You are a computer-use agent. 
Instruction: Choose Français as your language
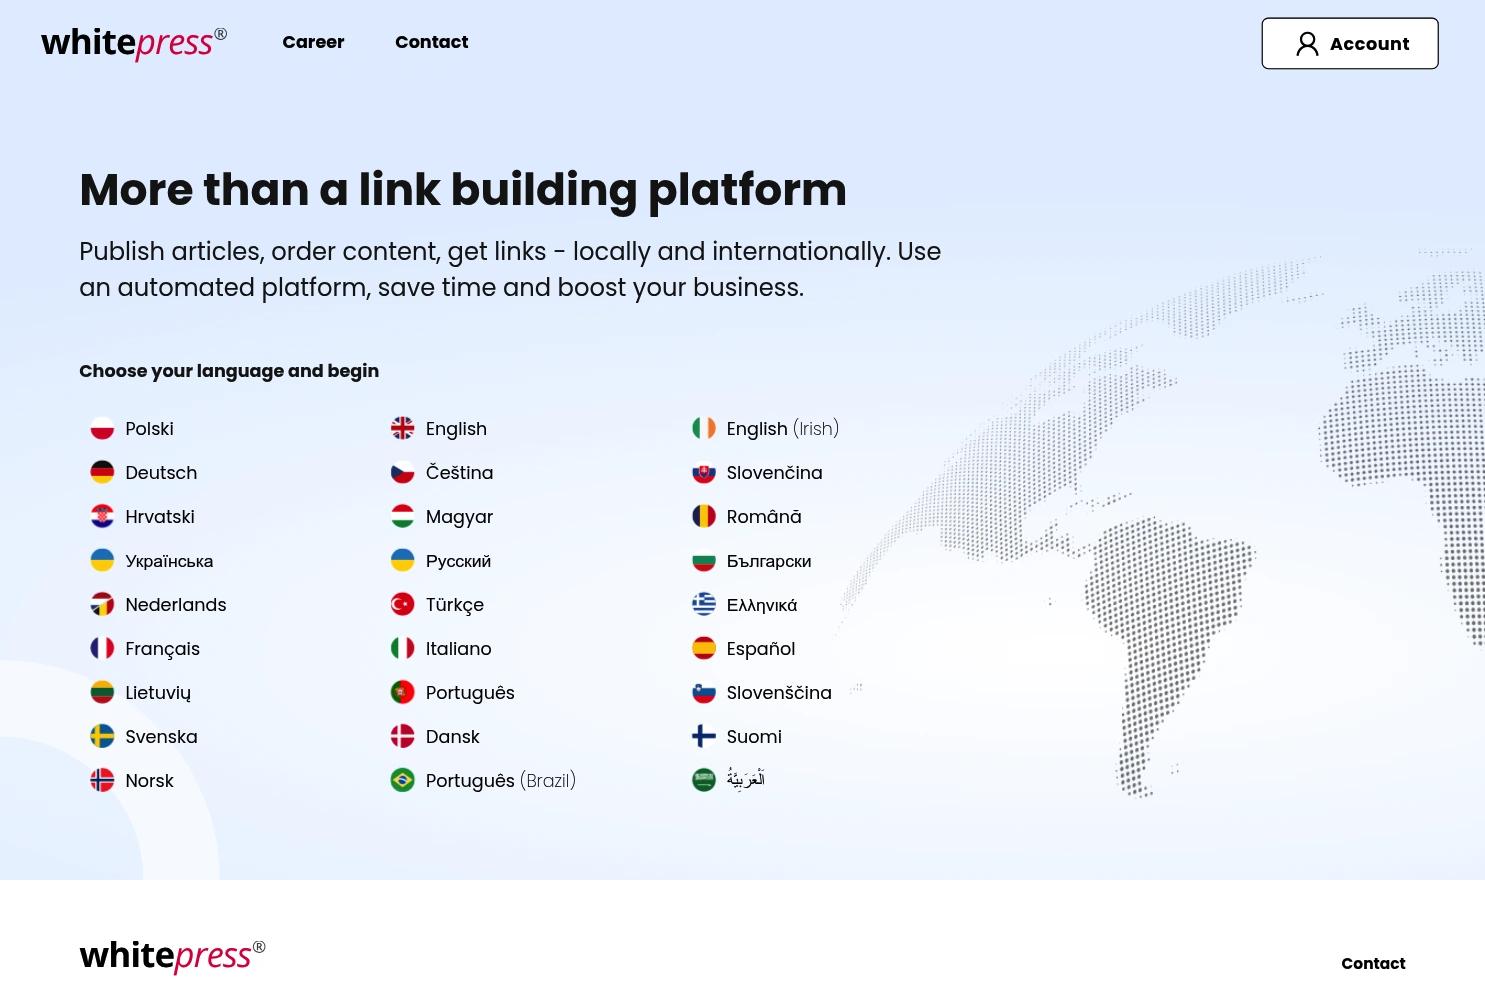162,649
